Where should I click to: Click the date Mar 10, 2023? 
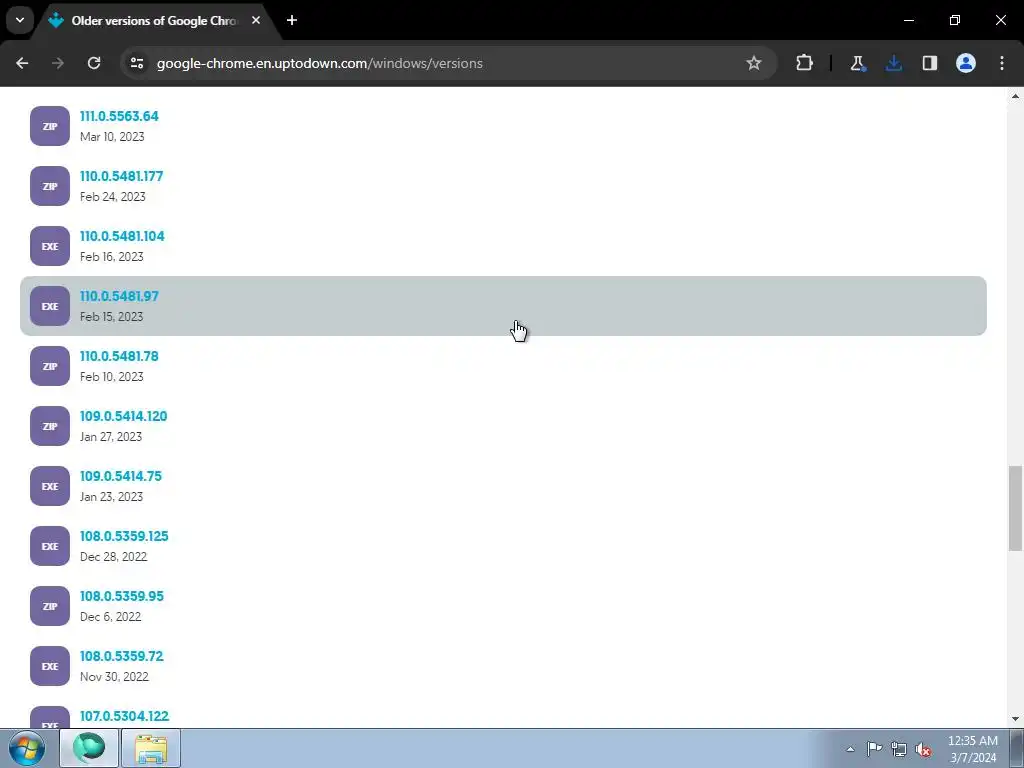coord(112,137)
